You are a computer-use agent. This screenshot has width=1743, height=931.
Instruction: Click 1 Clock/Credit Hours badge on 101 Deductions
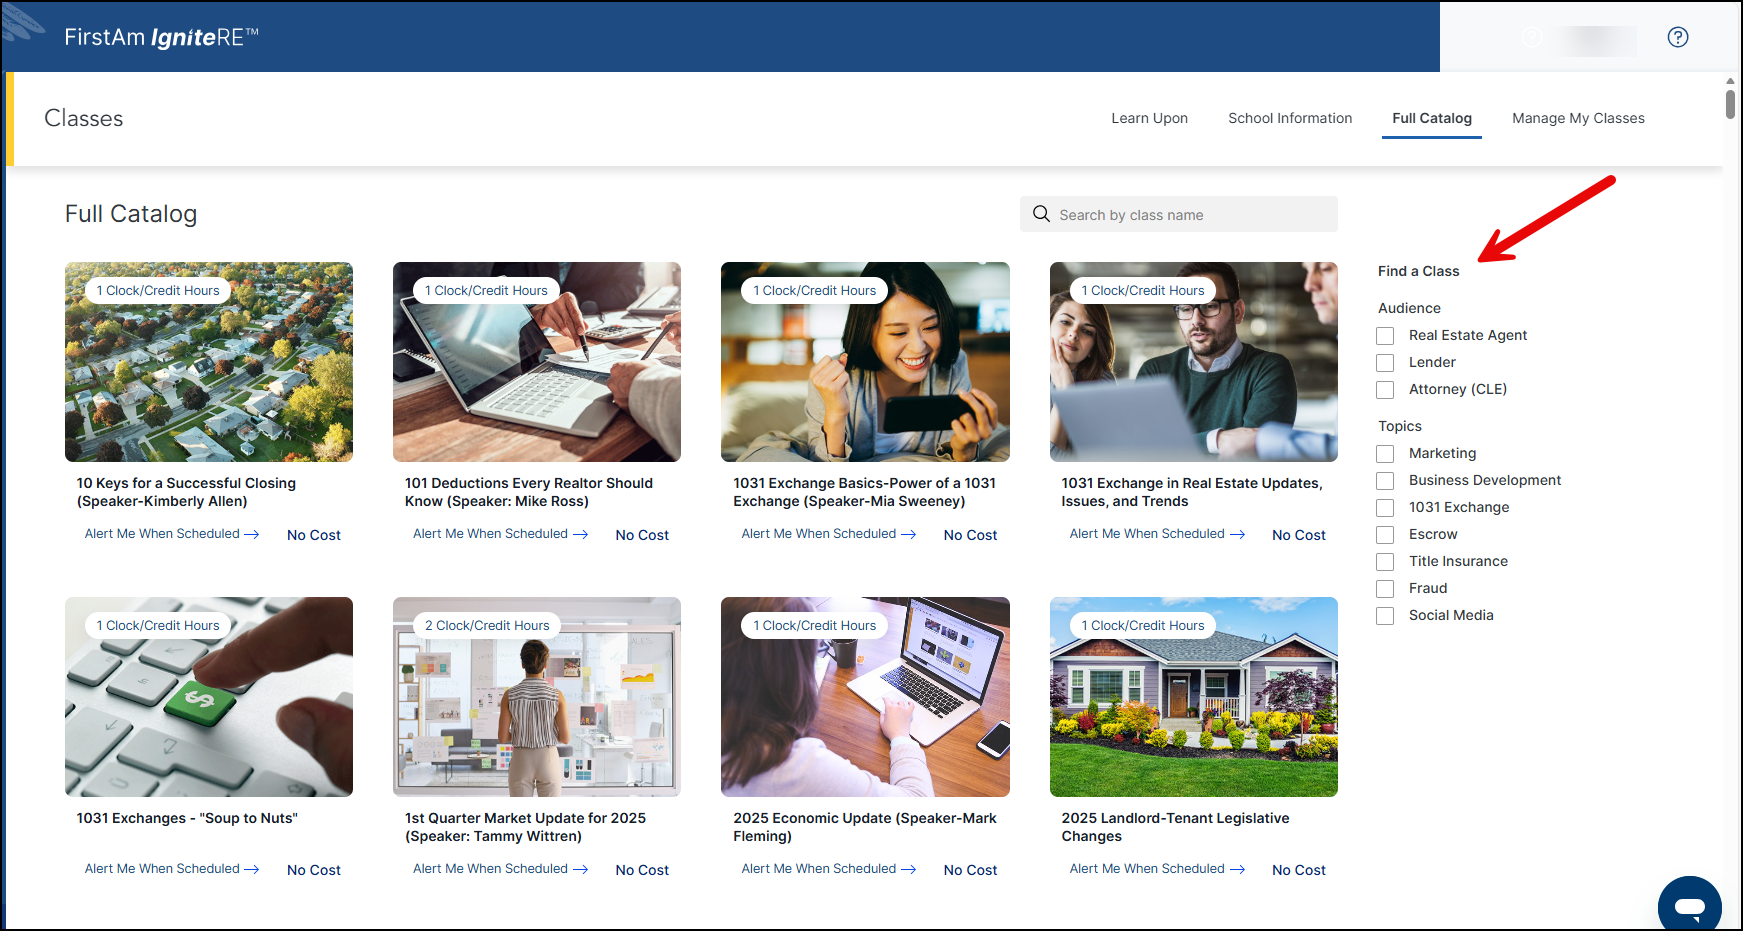point(486,291)
